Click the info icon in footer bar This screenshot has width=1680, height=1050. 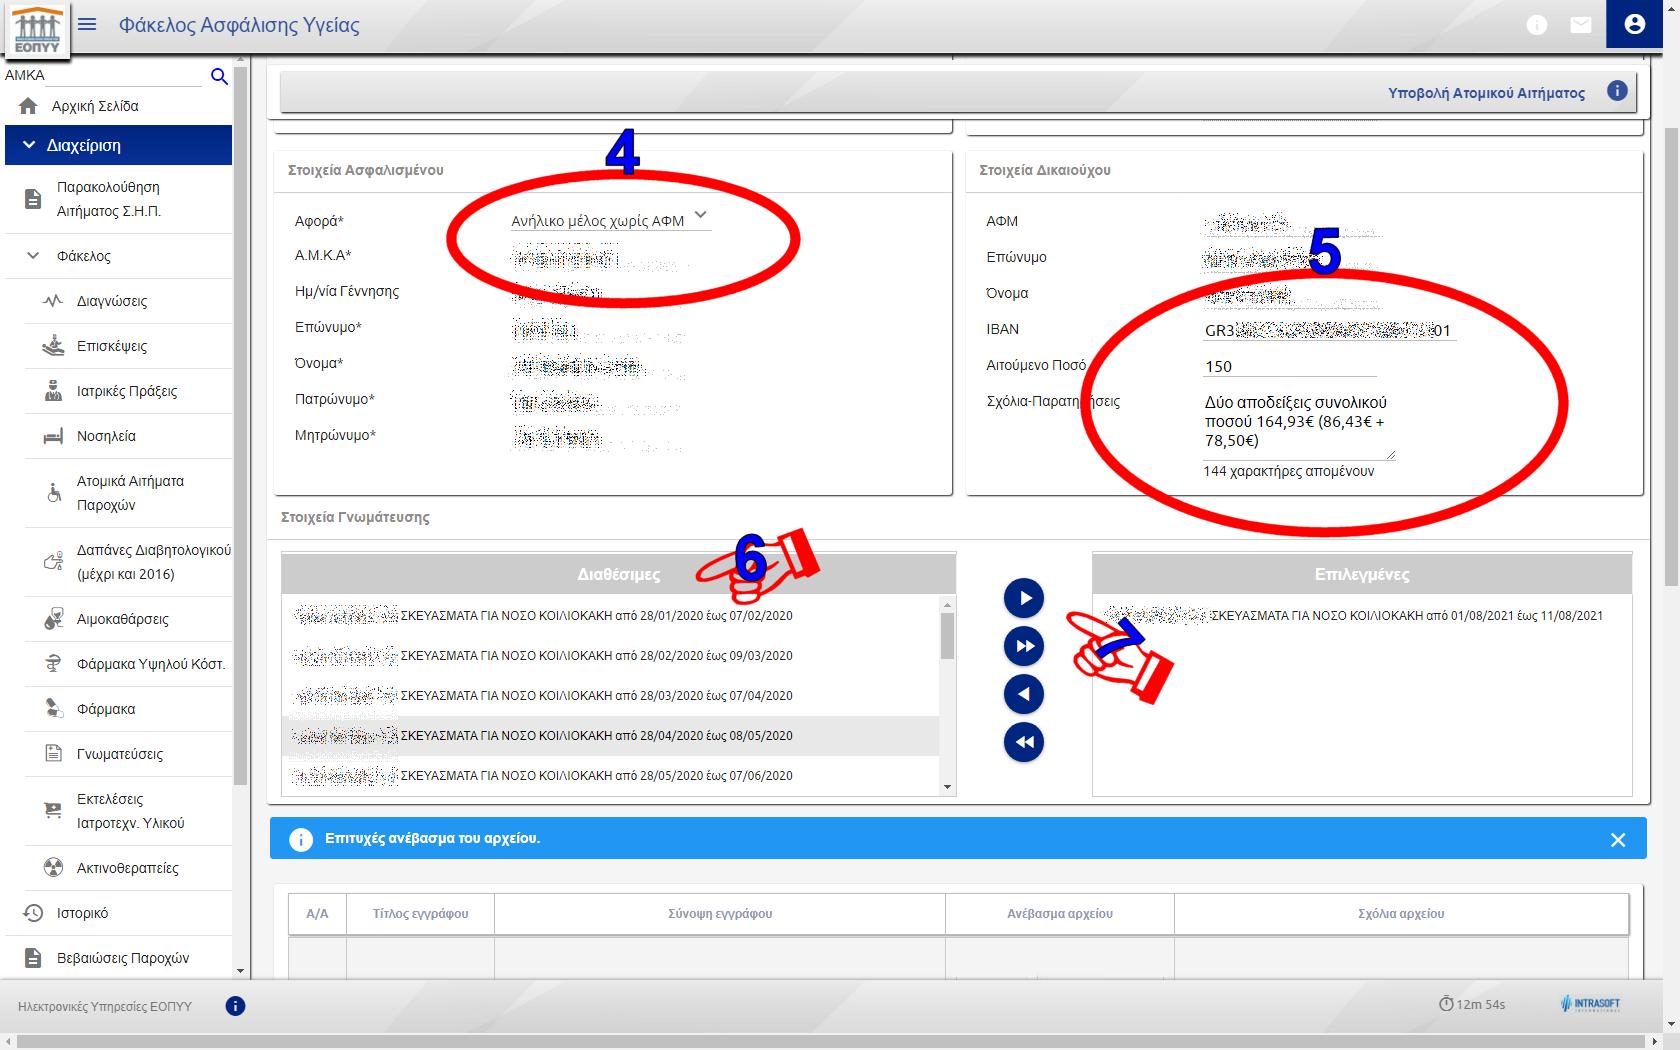(235, 1006)
